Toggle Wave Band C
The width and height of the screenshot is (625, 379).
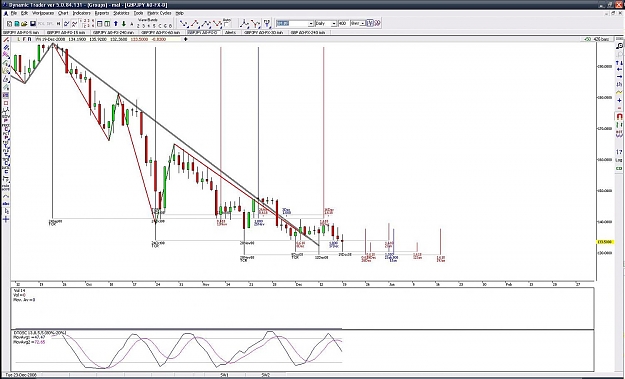point(159,26)
